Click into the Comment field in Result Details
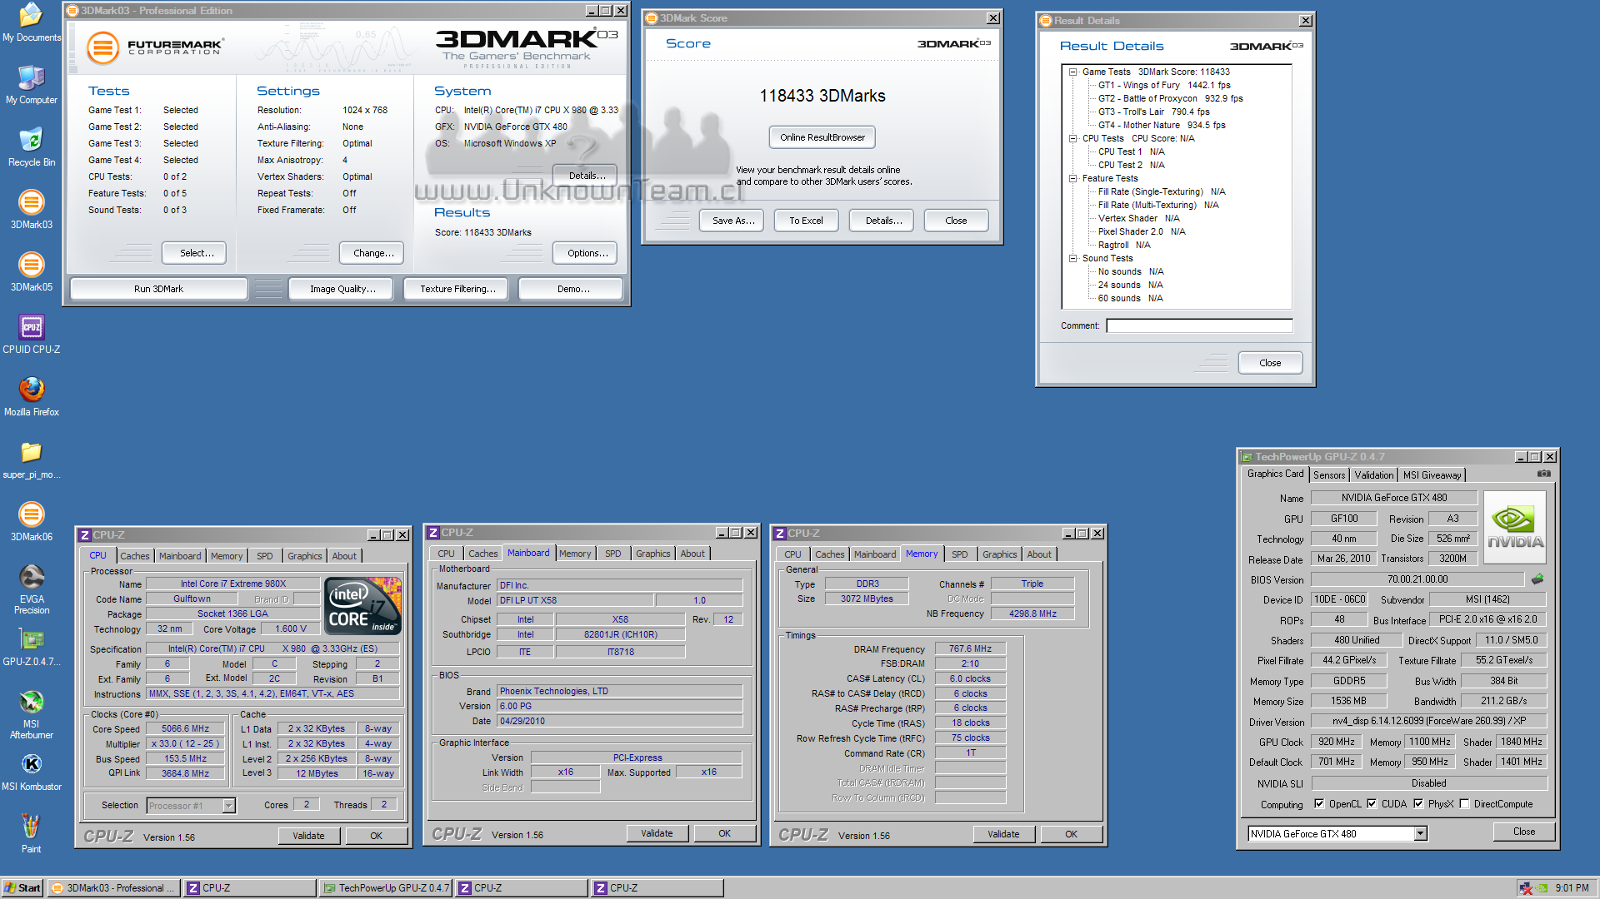This screenshot has height=899, width=1600. tap(1199, 326)
